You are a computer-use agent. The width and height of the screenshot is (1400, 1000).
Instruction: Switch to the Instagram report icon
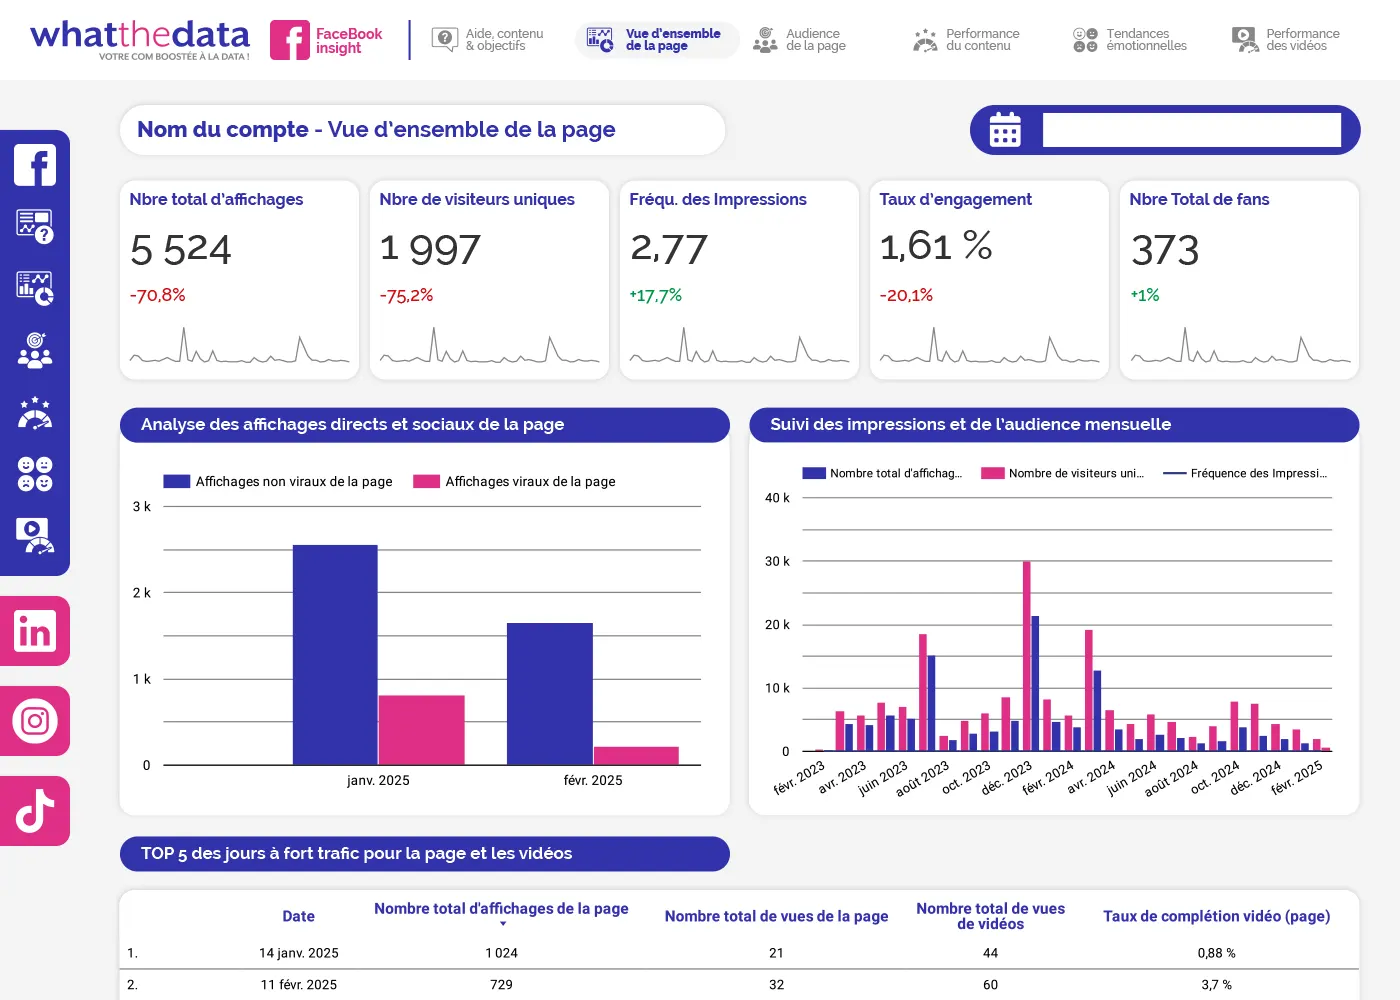(x=35, y=721)
